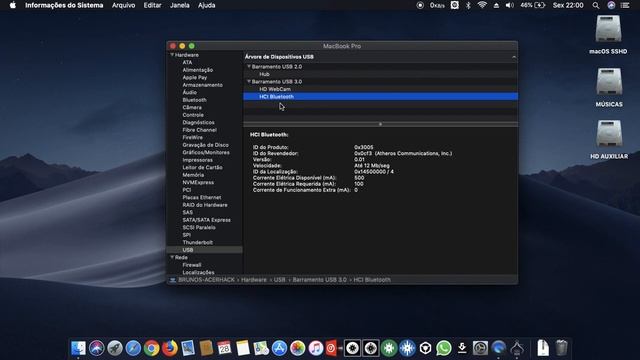Open the macOS SSHD drive on desktop

click(608, 29)
